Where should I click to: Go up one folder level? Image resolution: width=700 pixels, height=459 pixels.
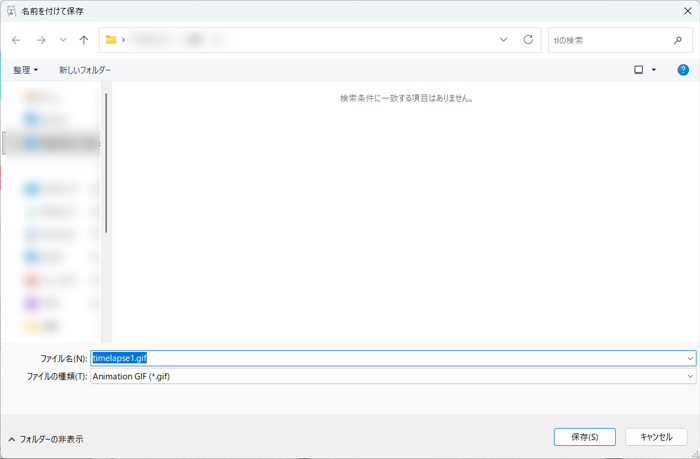click(84, 40)
